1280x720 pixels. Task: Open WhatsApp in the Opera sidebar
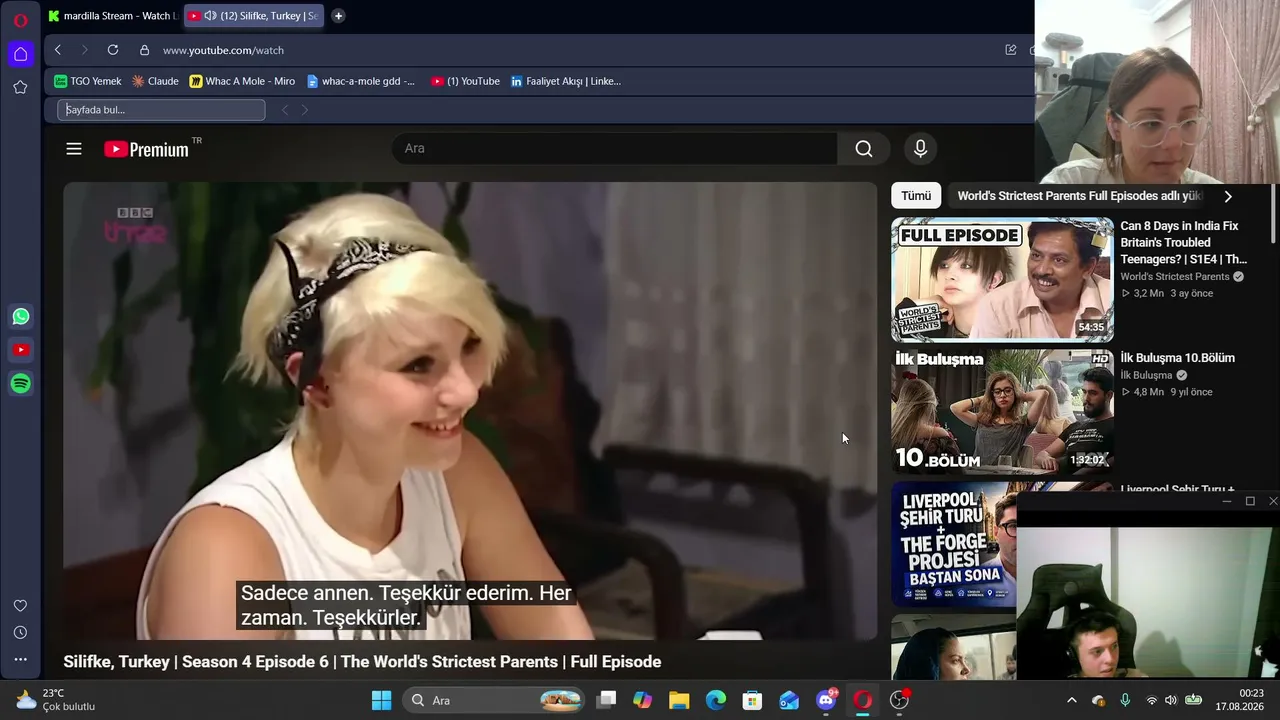click(x=21, y=317)
